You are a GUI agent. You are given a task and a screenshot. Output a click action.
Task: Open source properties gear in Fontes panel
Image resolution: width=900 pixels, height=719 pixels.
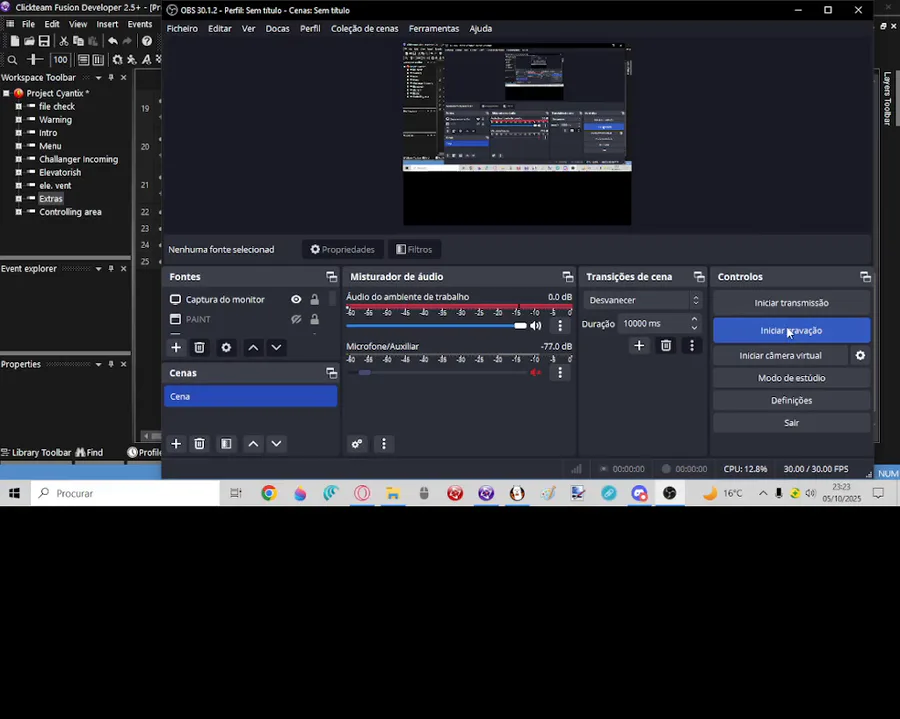click(x=226, y=347)
